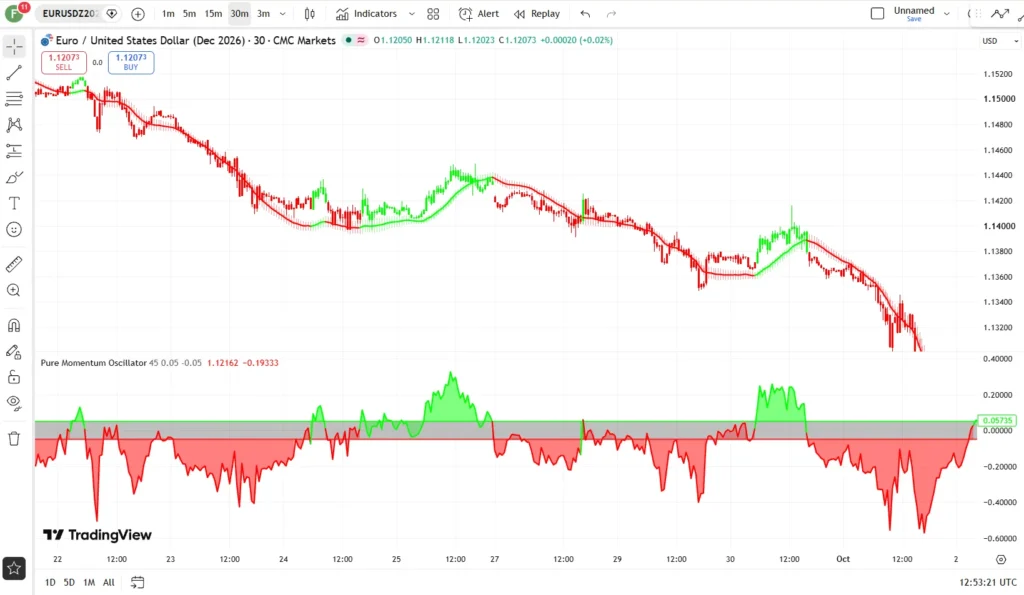
Task: Open the forecasting and measurement tools
Action: pos(14,151)
